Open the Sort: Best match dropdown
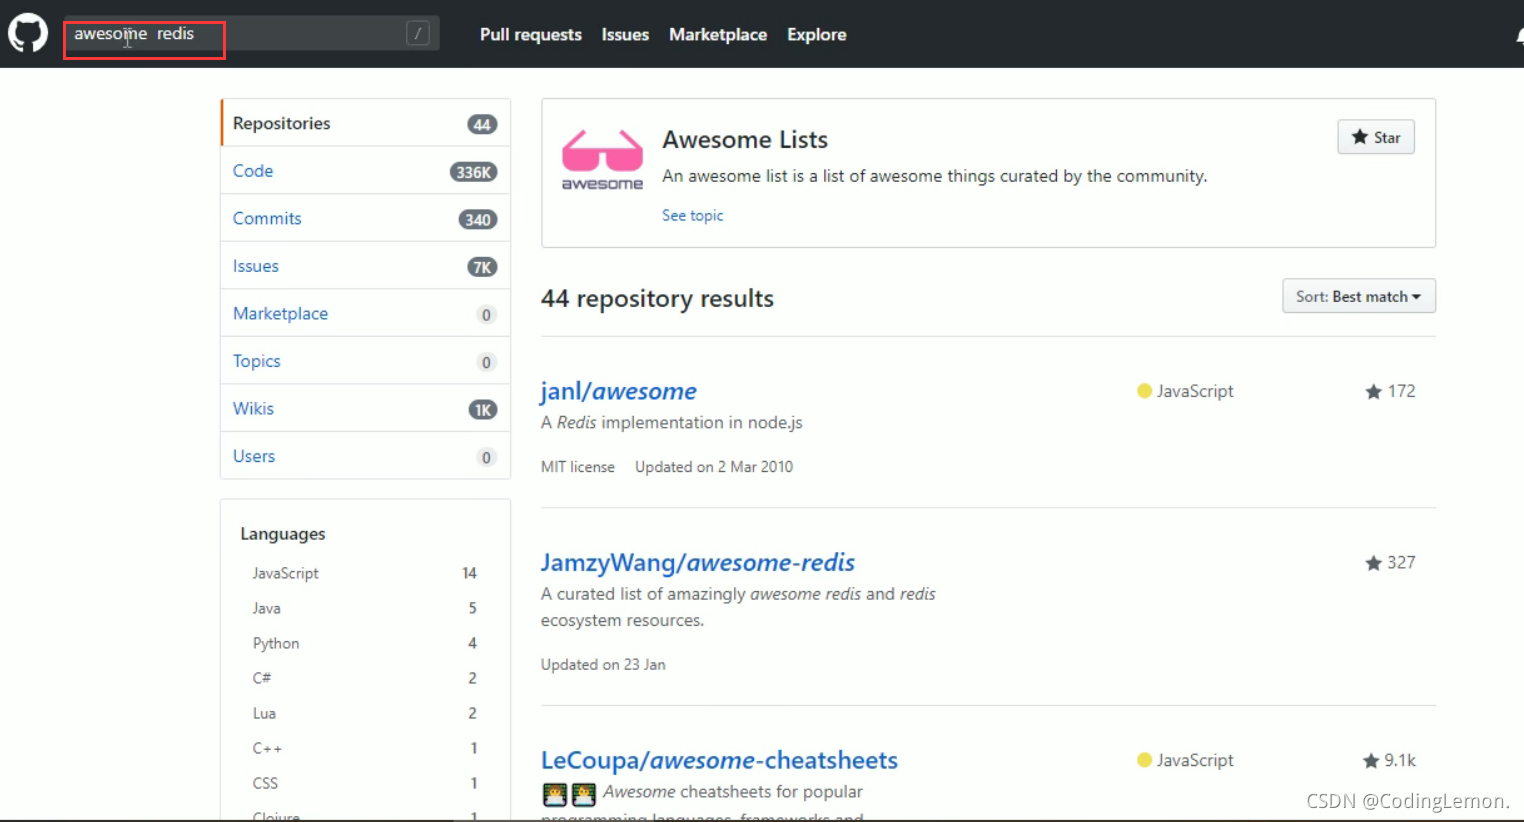This screenshot has height=822, width=1524. tap(1359, 296)
